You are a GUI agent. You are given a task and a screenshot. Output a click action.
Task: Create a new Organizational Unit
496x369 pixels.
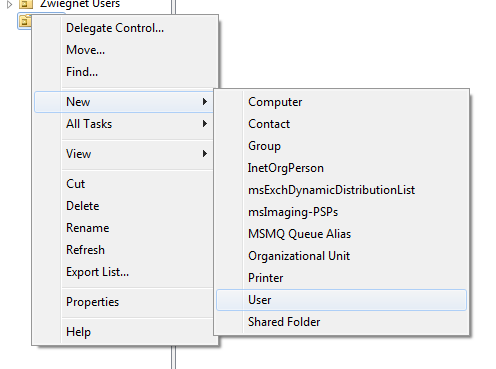[x=341, y=256]
